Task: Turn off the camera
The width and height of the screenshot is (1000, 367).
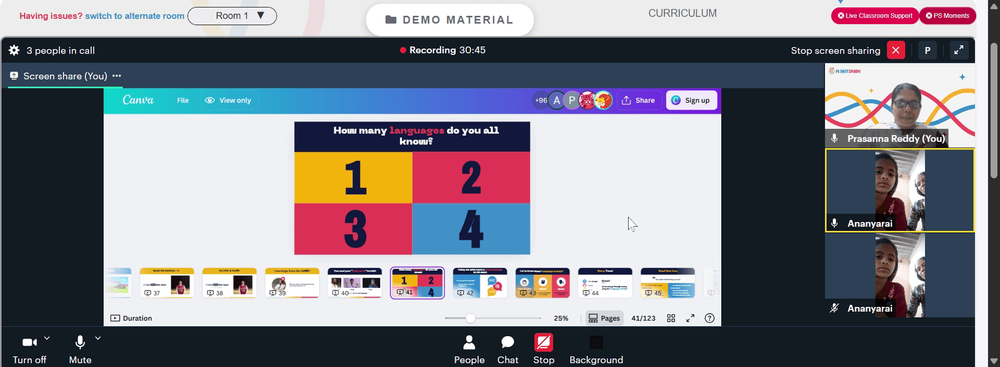Action: pos(29,349)
